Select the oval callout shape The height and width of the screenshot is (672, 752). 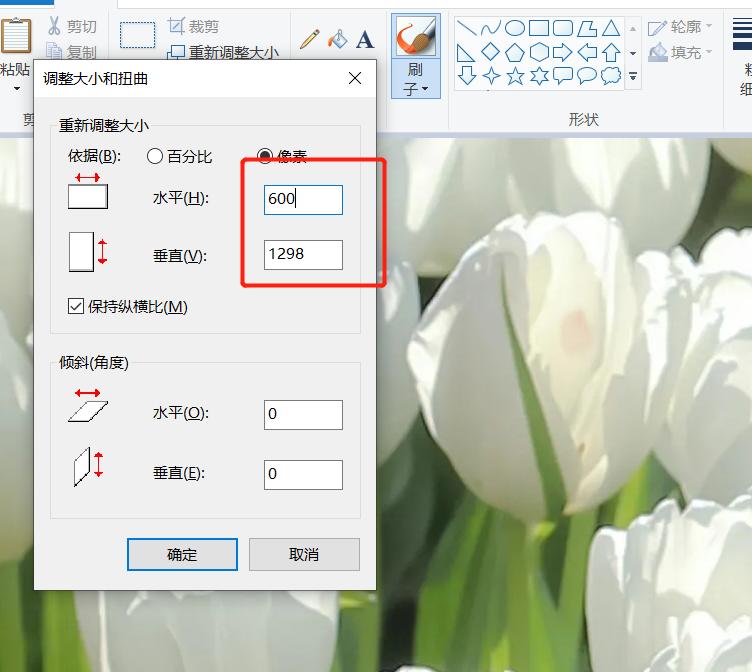[587, 76]
